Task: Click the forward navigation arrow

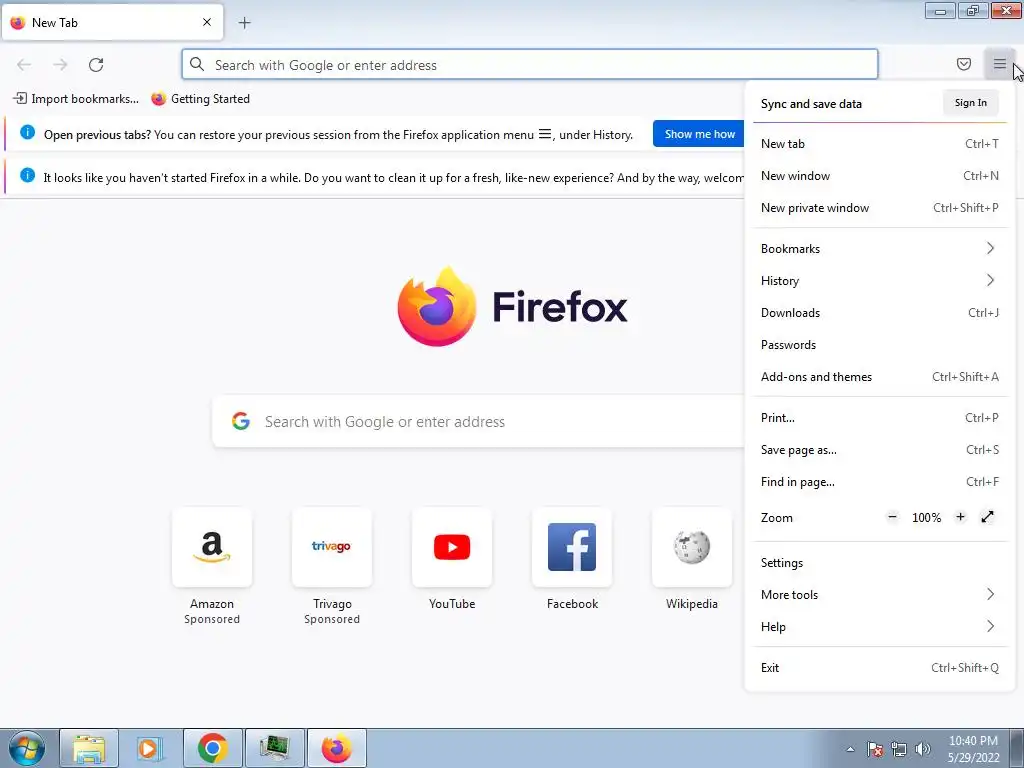Action: pyautogui.click(x=60, y=65)
